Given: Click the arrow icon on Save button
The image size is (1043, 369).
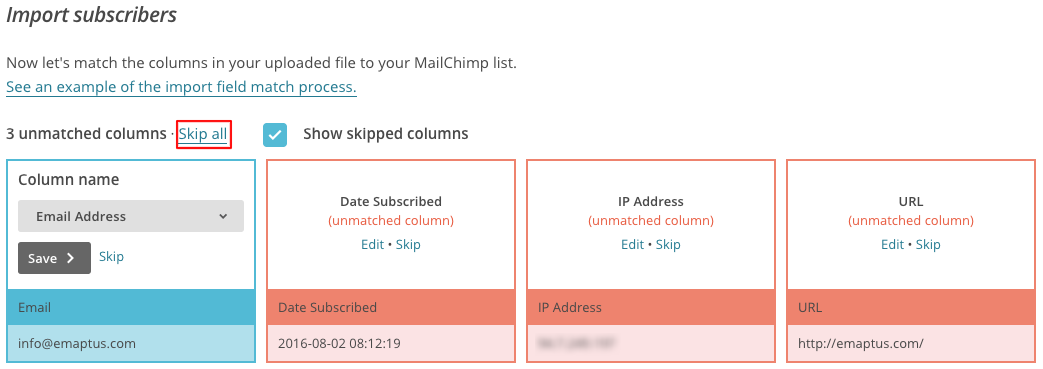Looking at the screenshot, I should tap(71, 258).
